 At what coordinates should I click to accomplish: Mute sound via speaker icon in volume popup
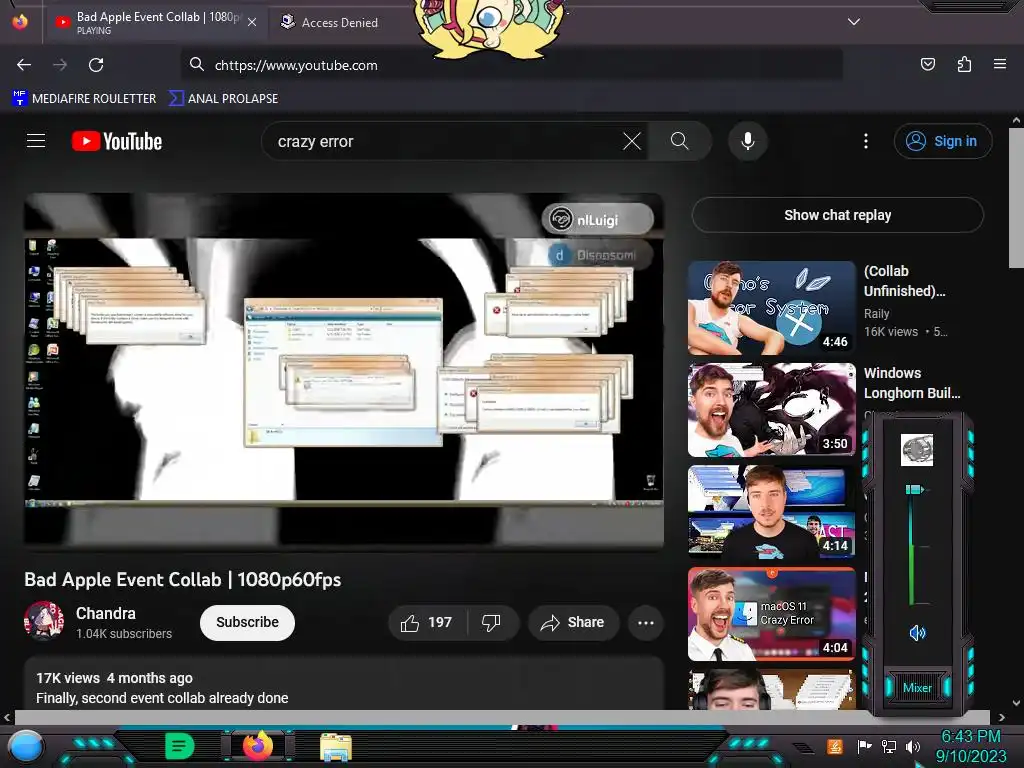[x=917, y=632]
